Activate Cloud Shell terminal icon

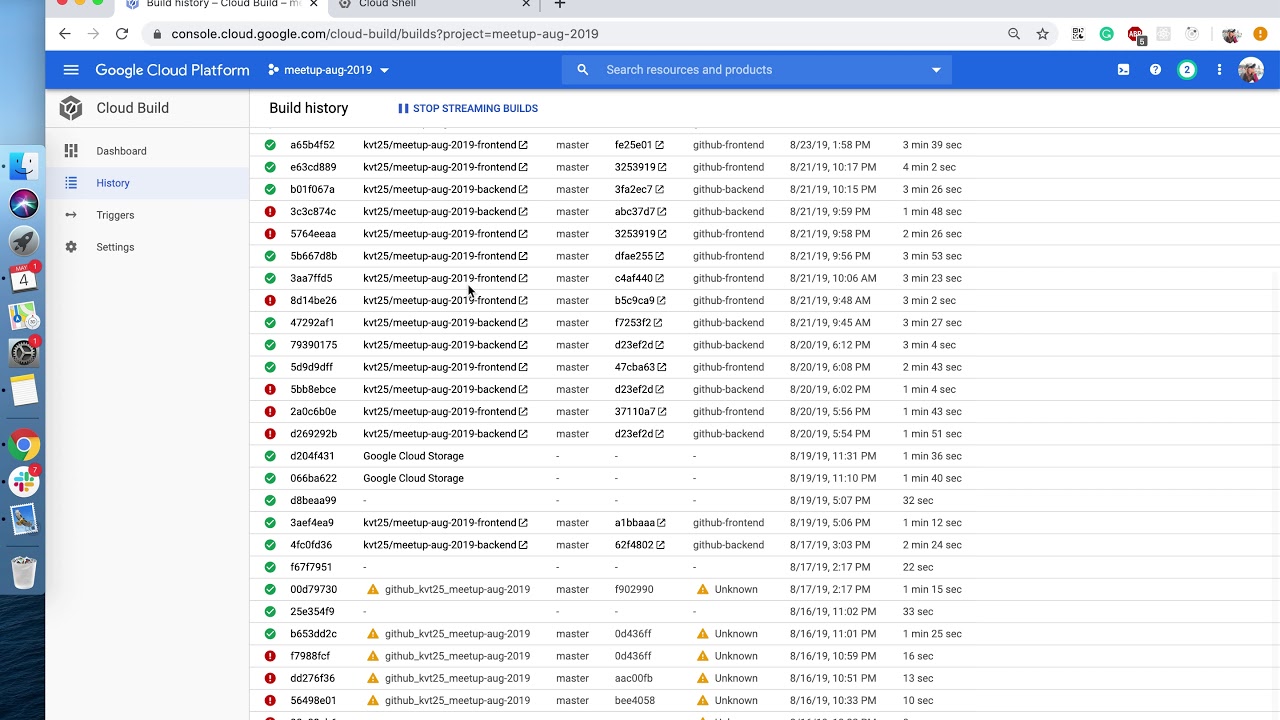[1123, 70]
